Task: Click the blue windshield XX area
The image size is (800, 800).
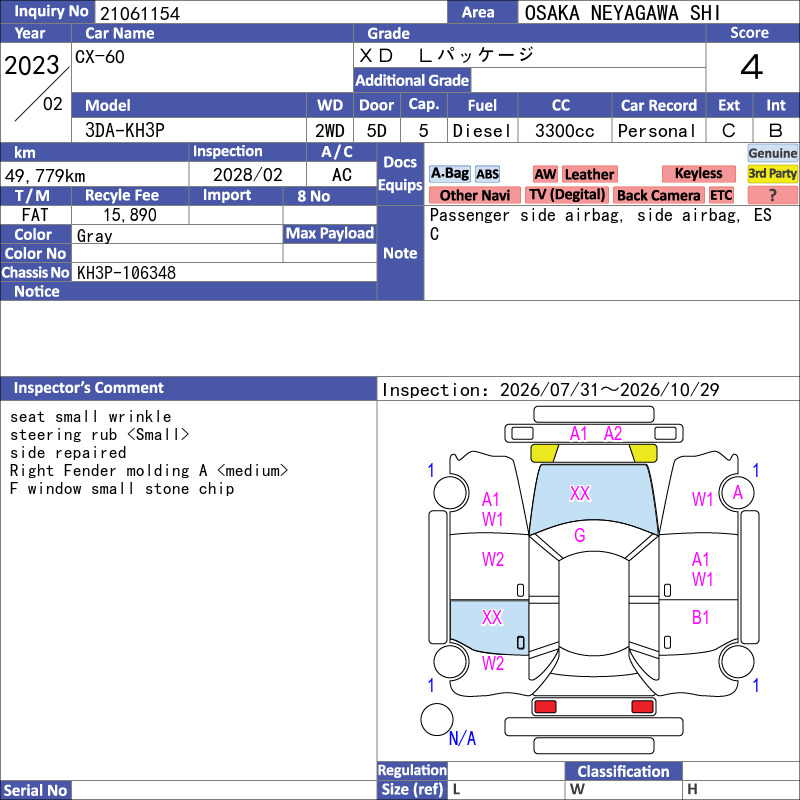Action: click(593, 495)
